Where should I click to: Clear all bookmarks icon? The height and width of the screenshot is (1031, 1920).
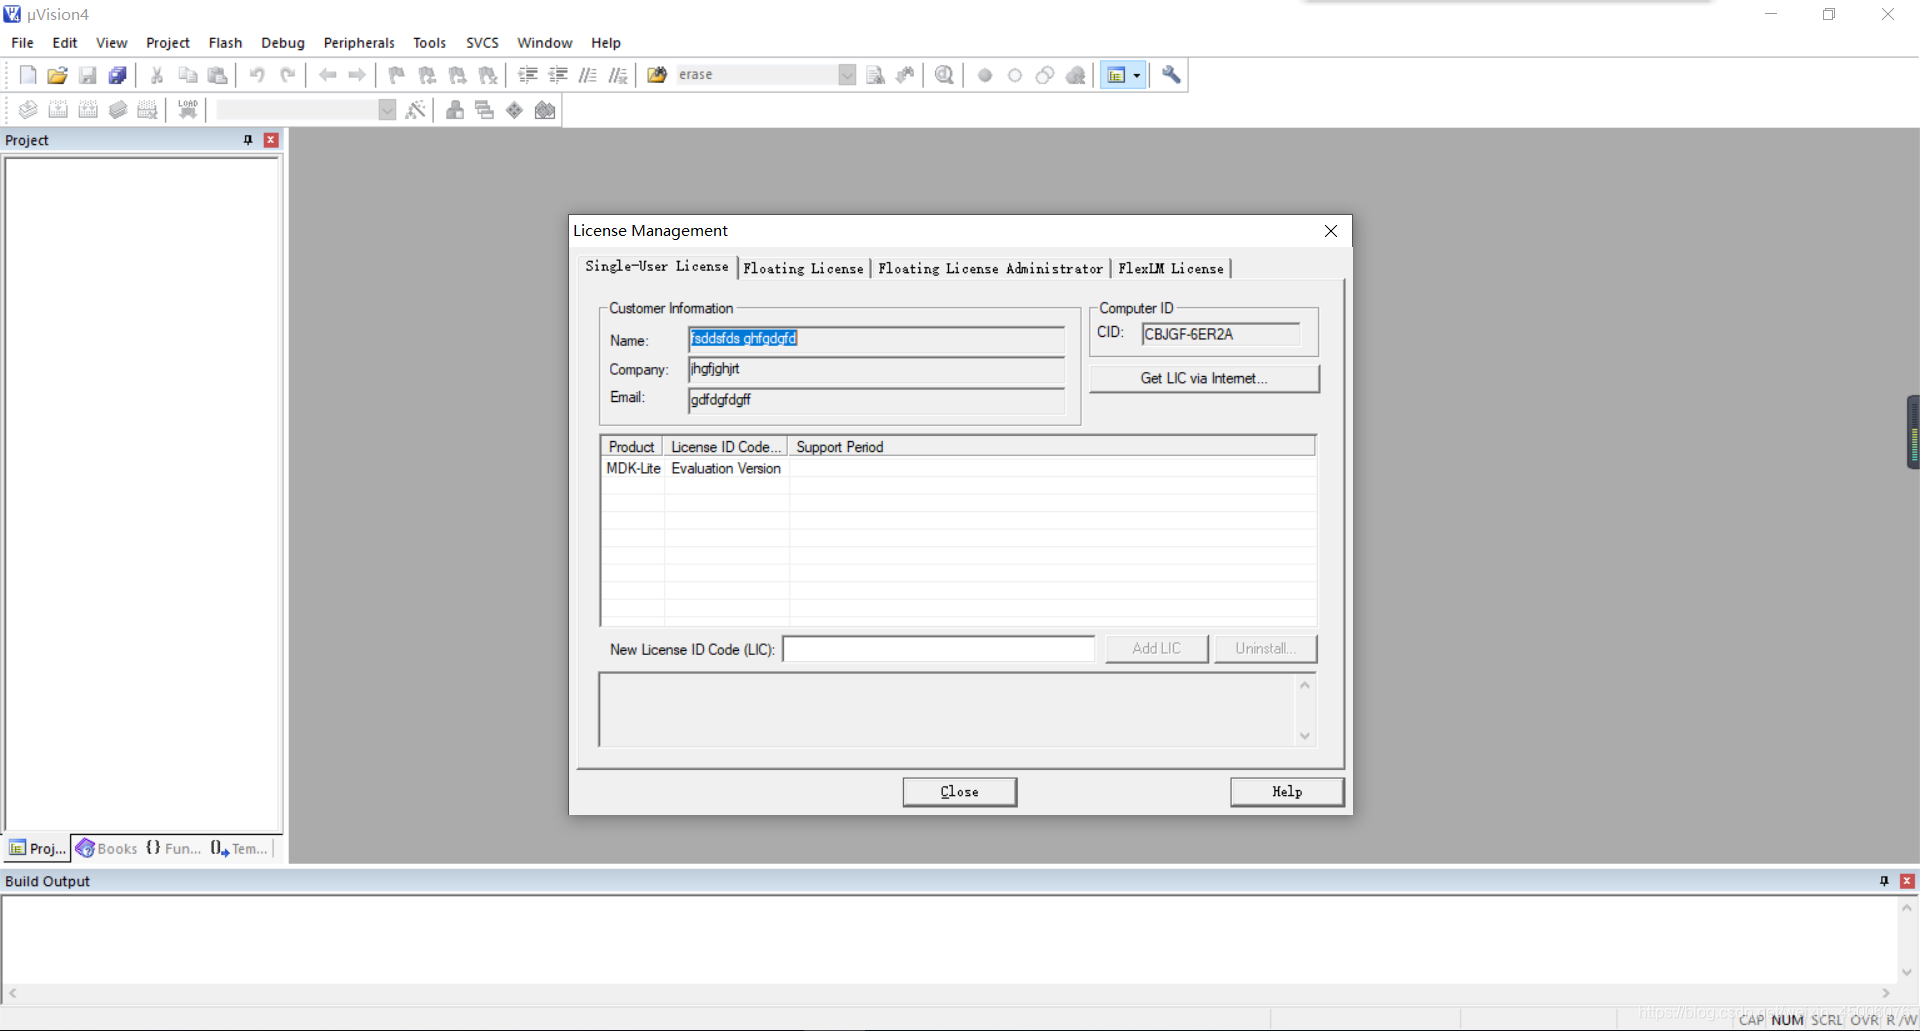point(487,75)
